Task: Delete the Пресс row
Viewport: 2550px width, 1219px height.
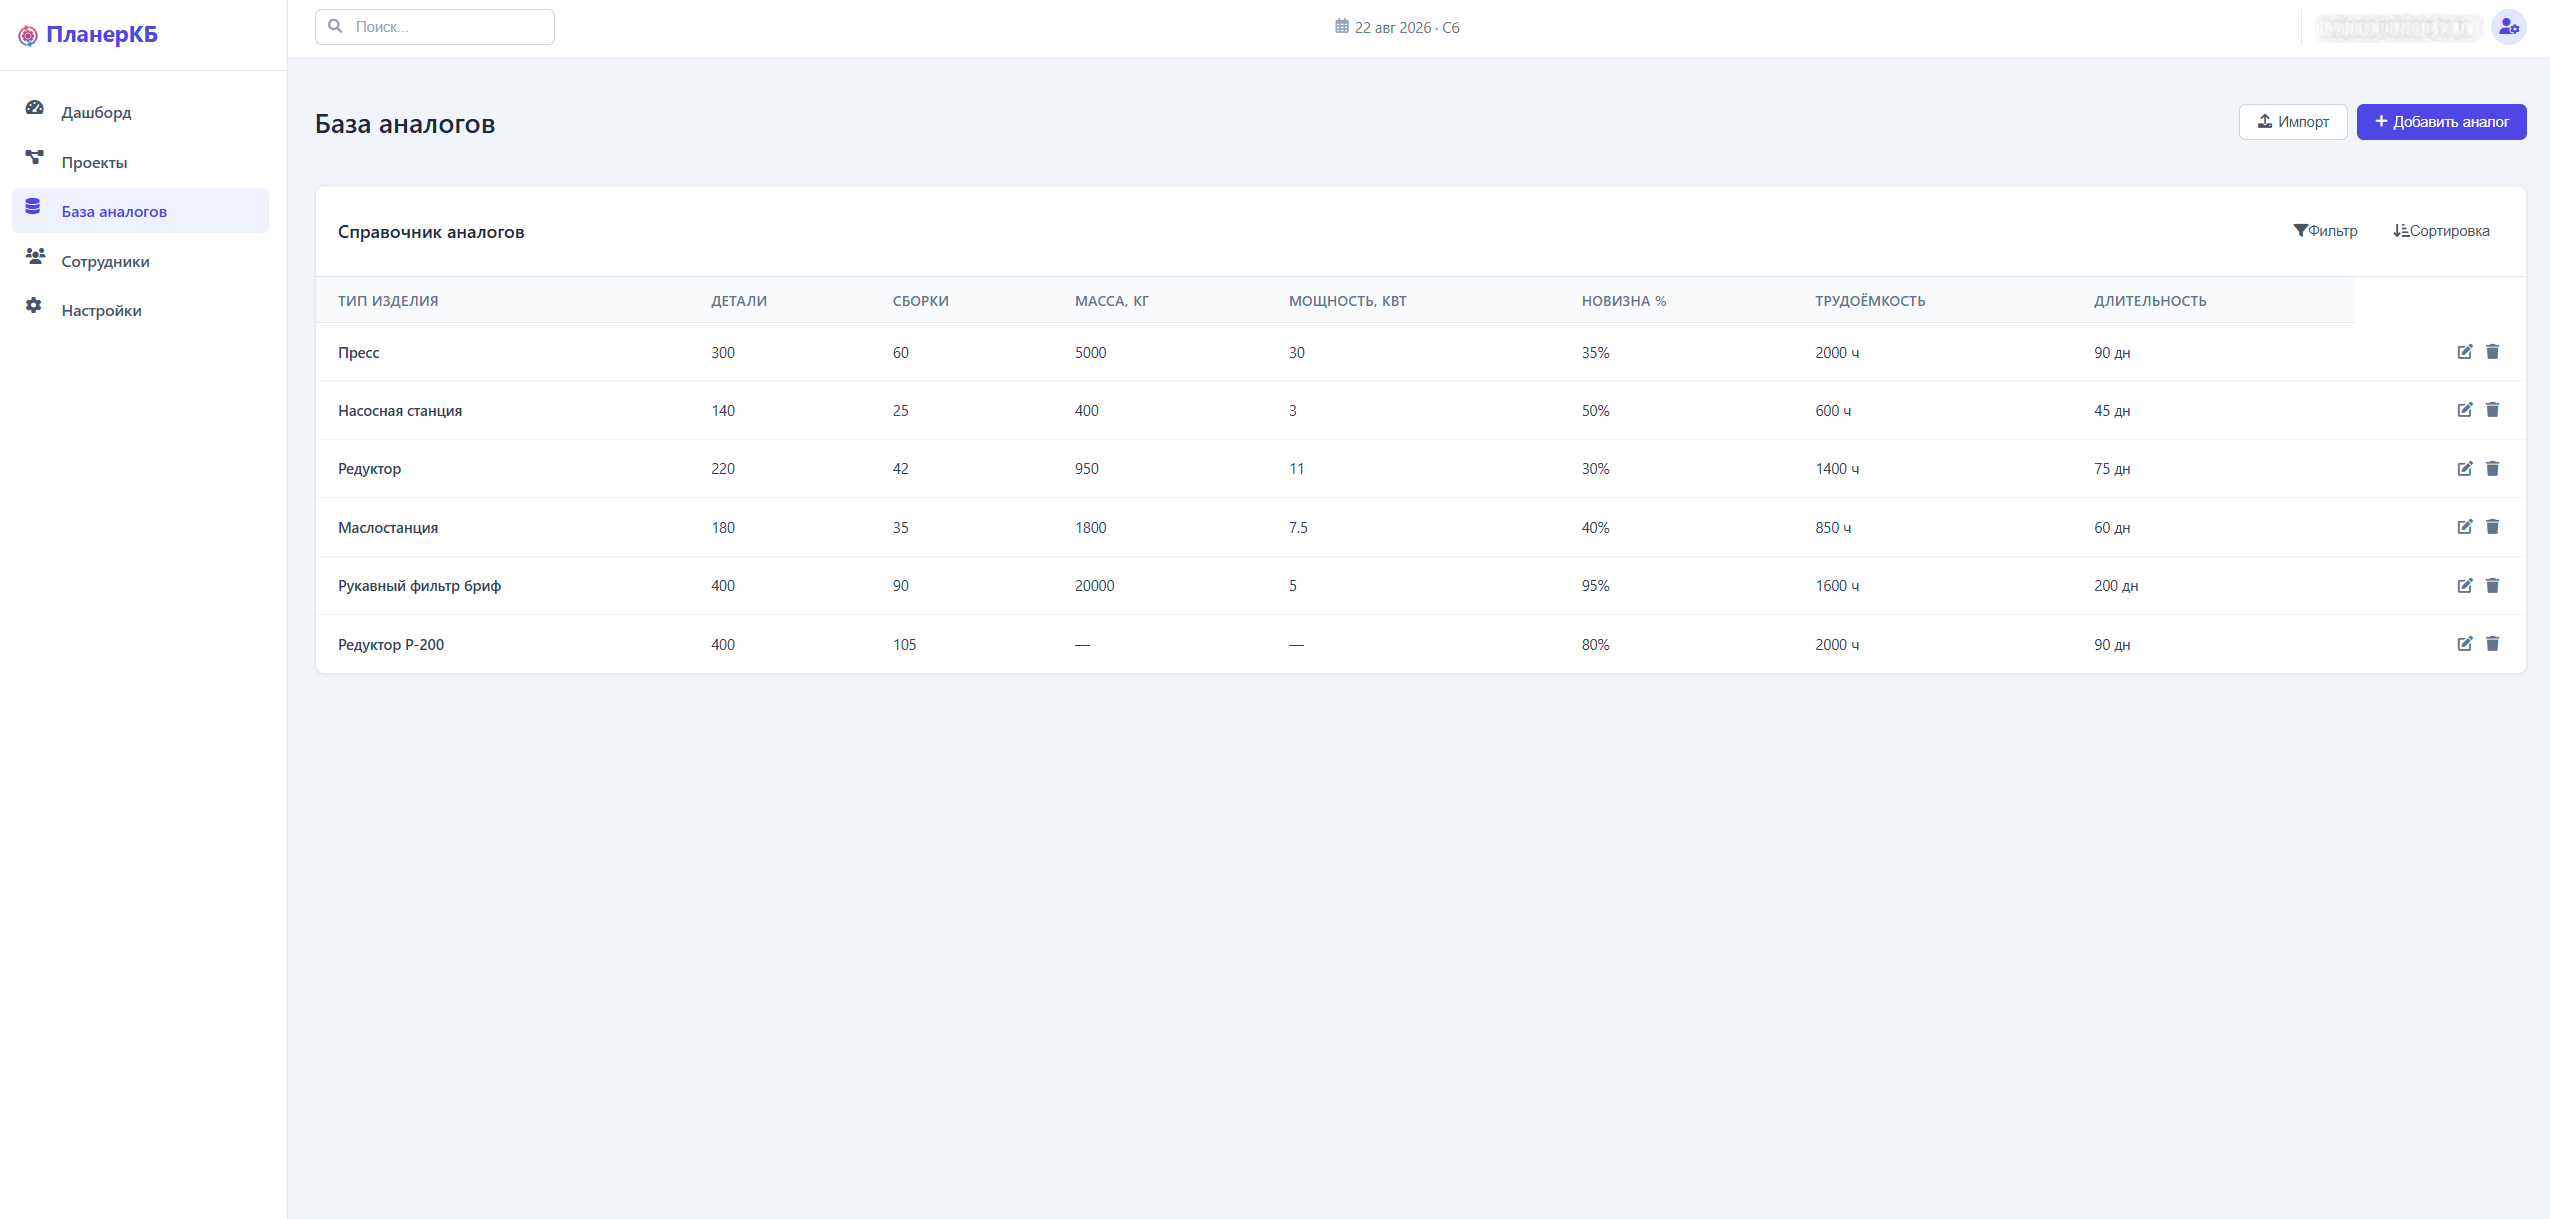Action: coord(2492,352)
